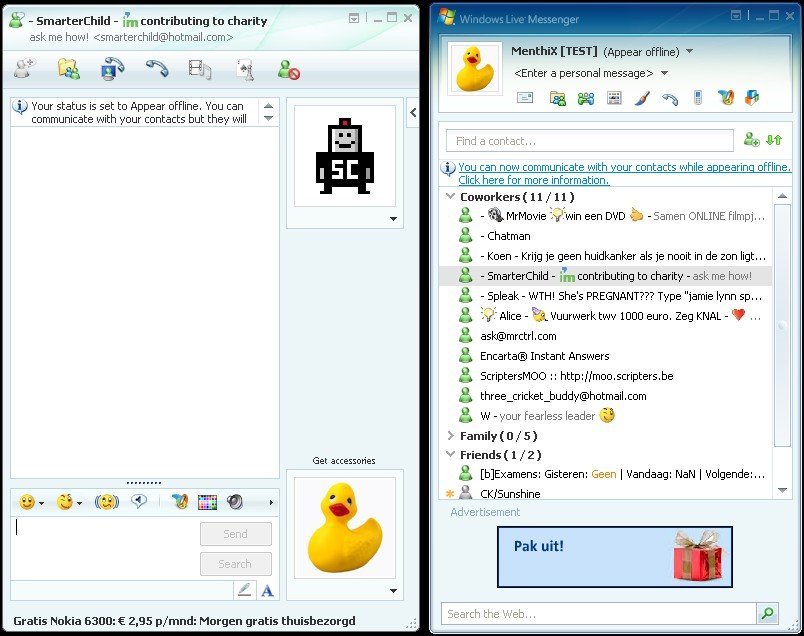Screen dimensions: 804x636
Task: Click SmarterChild's robot display picture
Action: coord(345,156)
